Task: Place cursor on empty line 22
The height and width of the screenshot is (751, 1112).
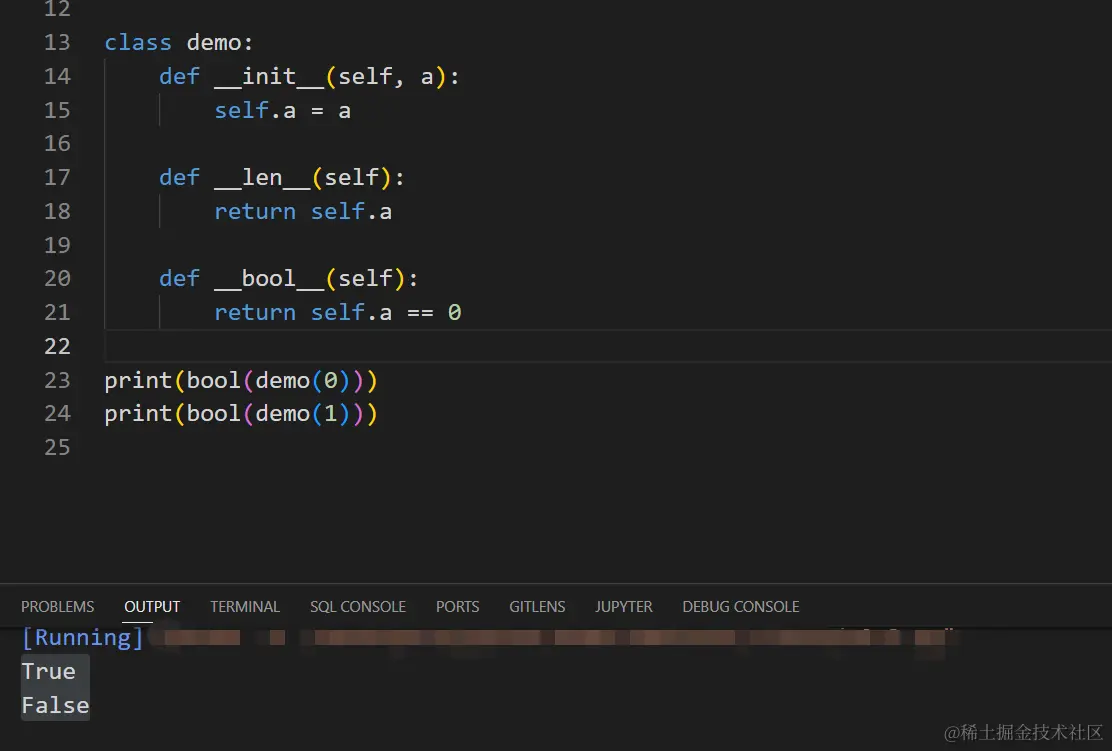Action: click(x=608, y=346)
